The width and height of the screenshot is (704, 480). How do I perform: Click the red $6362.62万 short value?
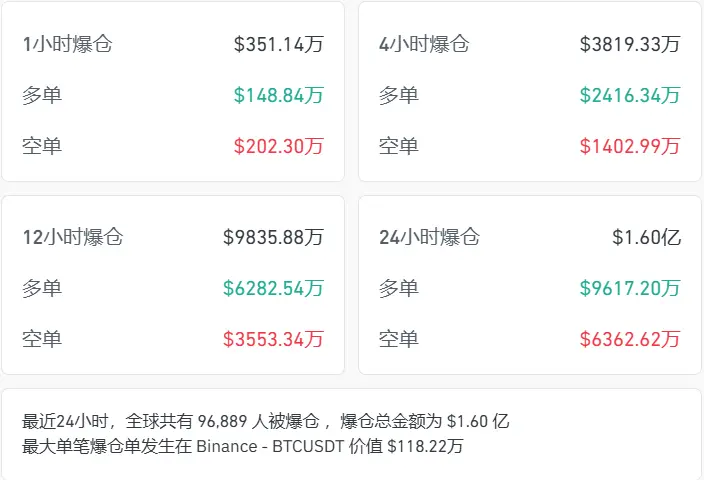point(630,339)
